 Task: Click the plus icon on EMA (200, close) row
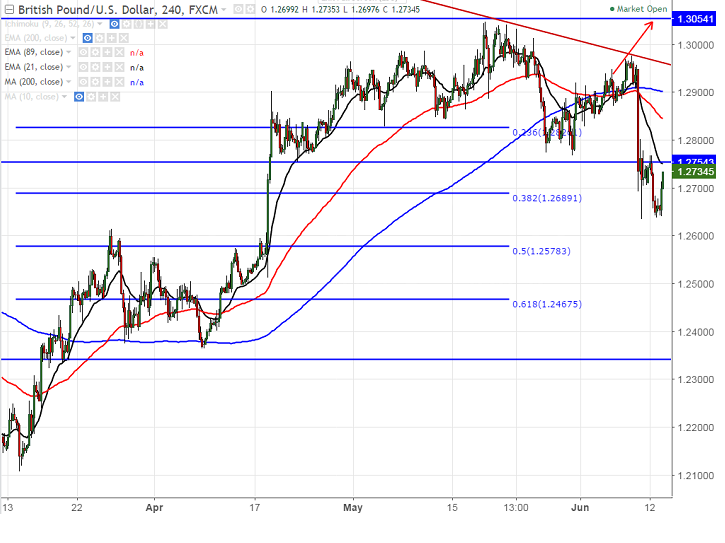111,38
